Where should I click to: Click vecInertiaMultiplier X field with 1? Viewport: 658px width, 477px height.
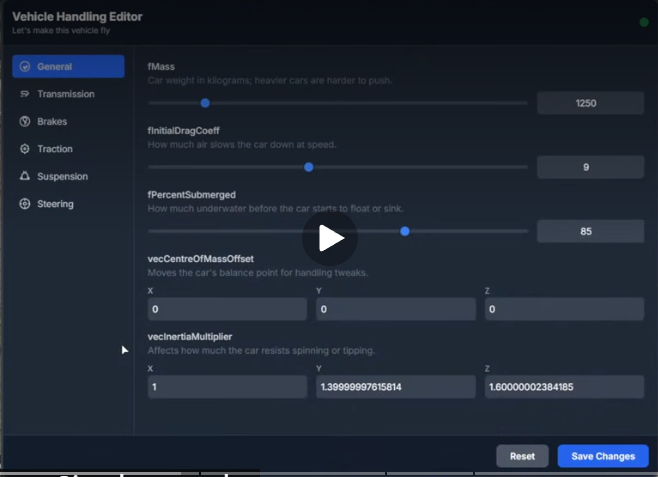(x=227, y=387)
